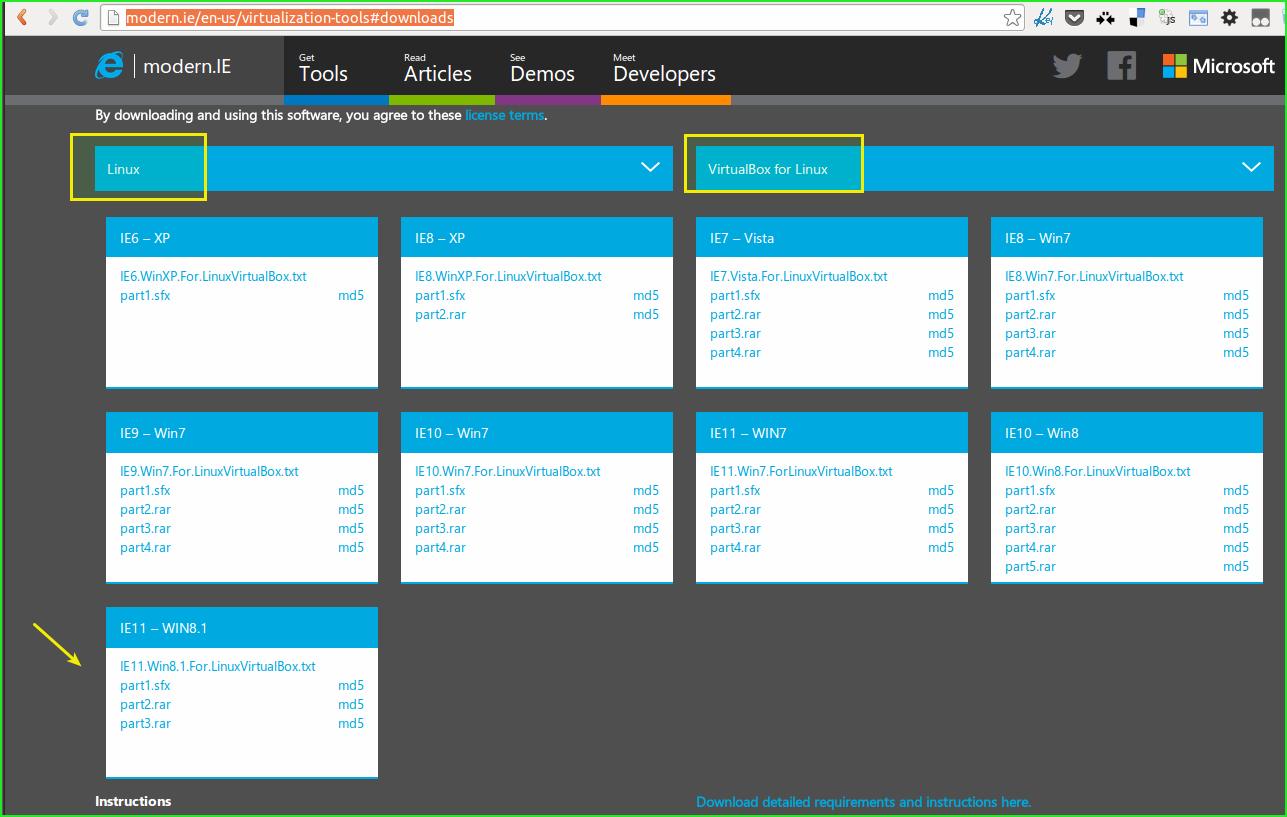Download part4.rar under IE7 – Vista
The height and width of the screenshot is (817, 1287).
click(x=735, y=352)
